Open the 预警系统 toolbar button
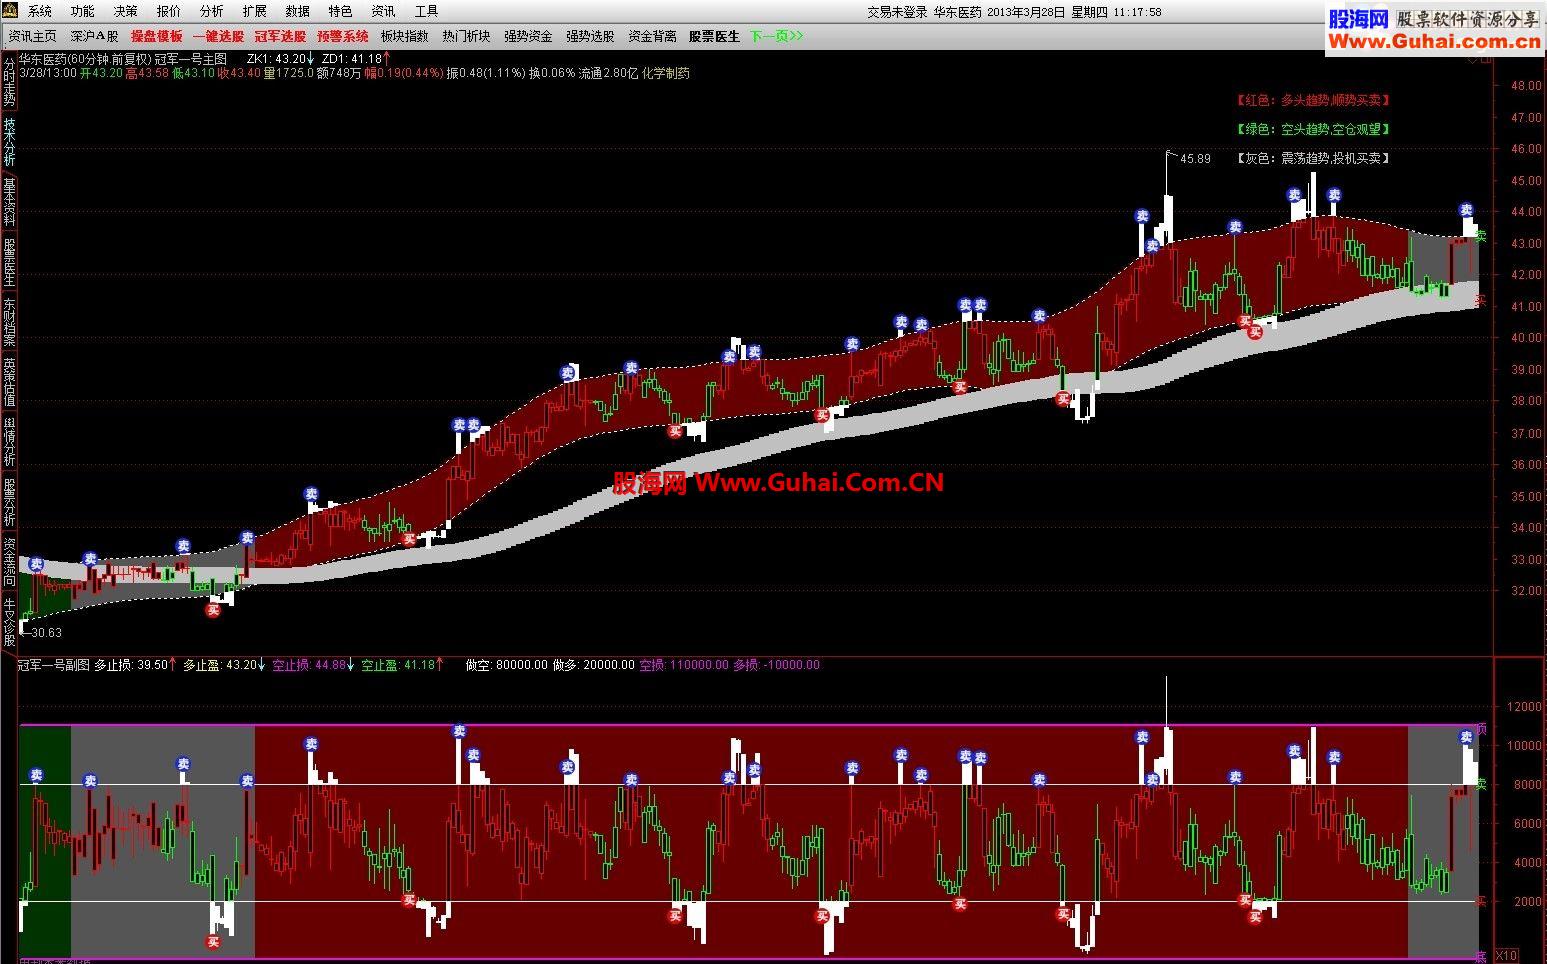The image size is (1547, 964). [343, 36]
